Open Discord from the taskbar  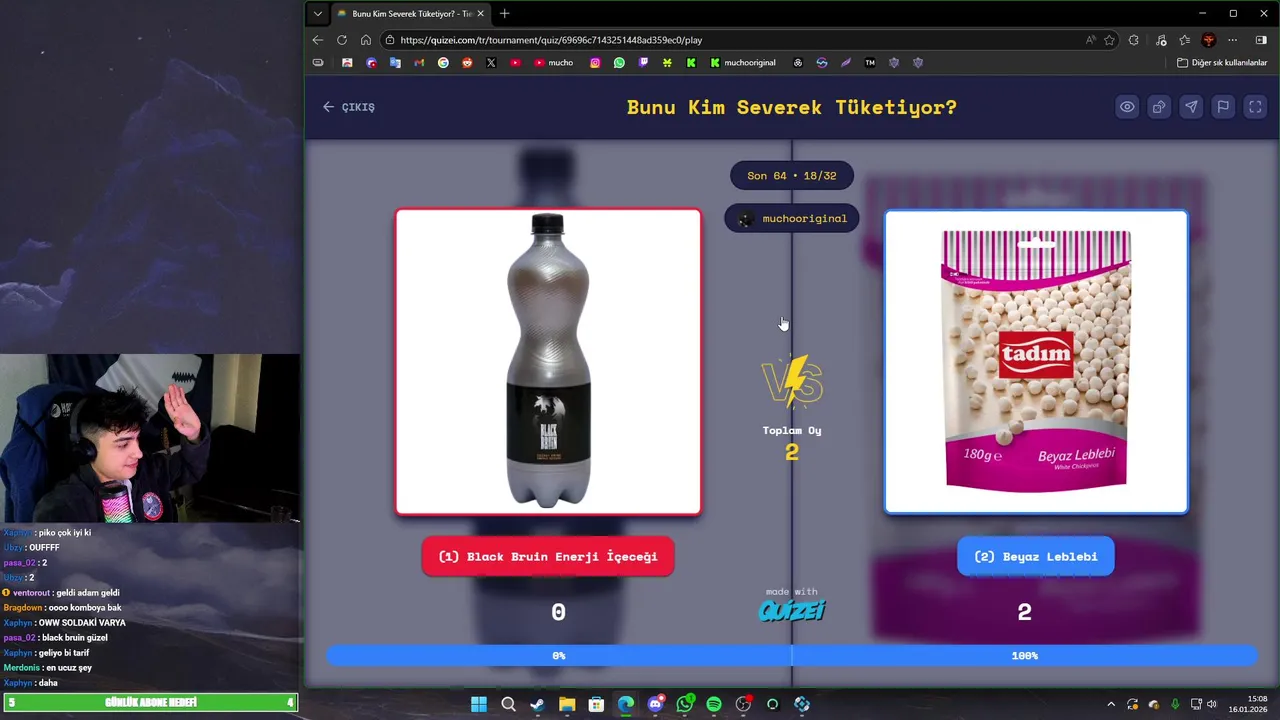[x=655, y=704]
